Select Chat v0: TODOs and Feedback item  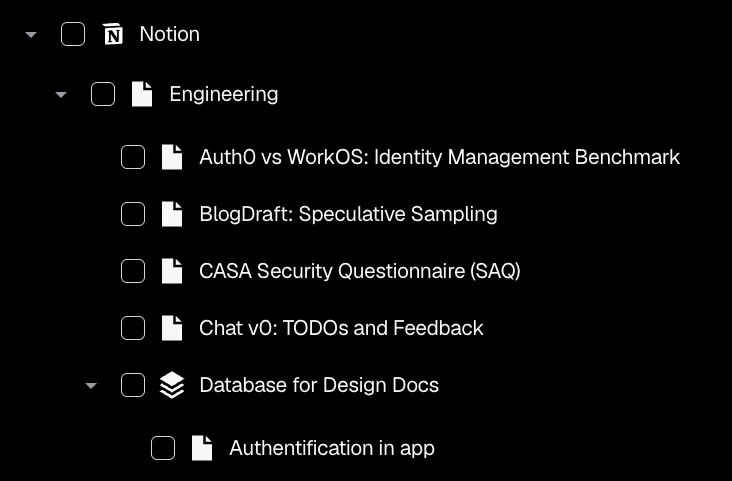click(341, 328)
